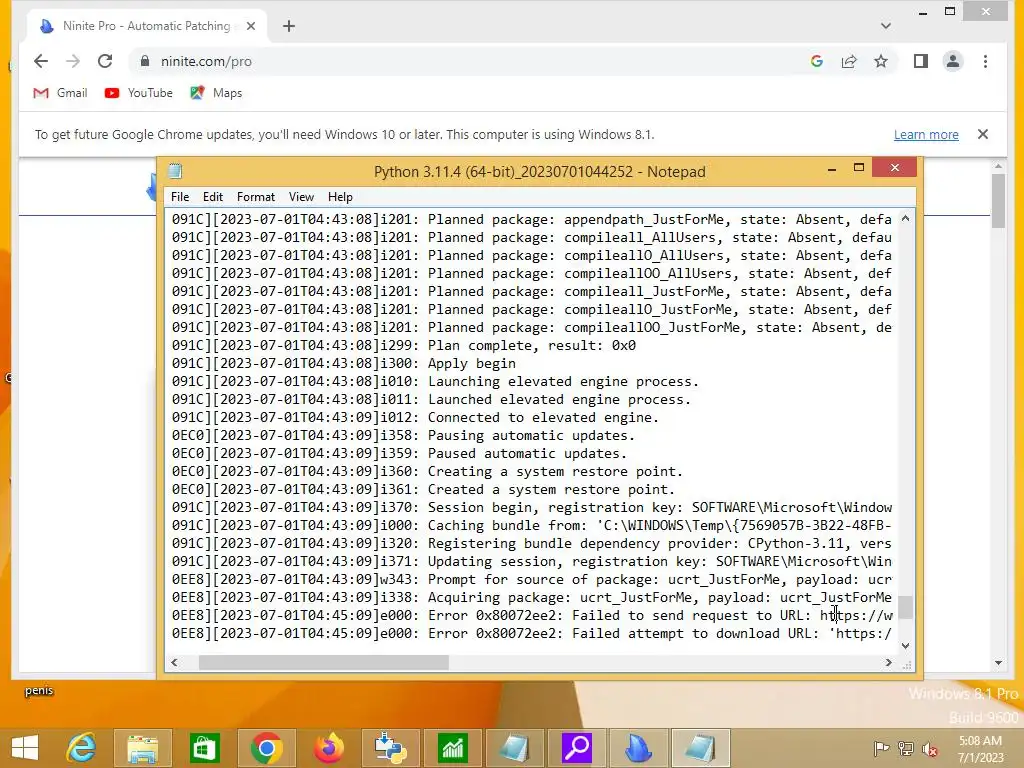Open the Windows Store taskbar icon

tap(204, 748)
